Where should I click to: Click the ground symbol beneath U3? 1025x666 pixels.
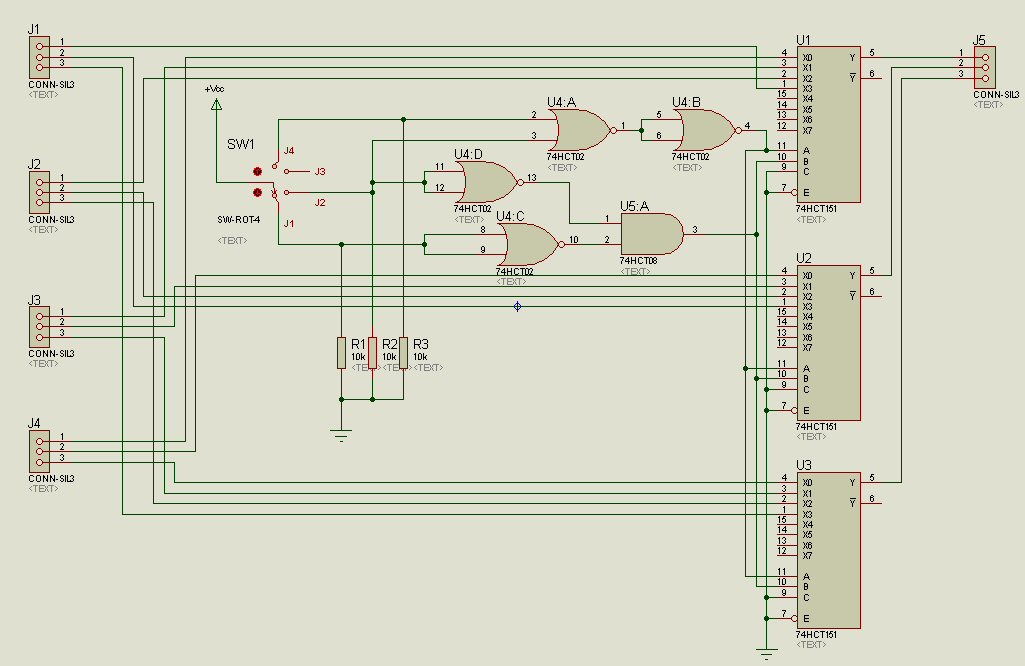[x=766, y=654]
